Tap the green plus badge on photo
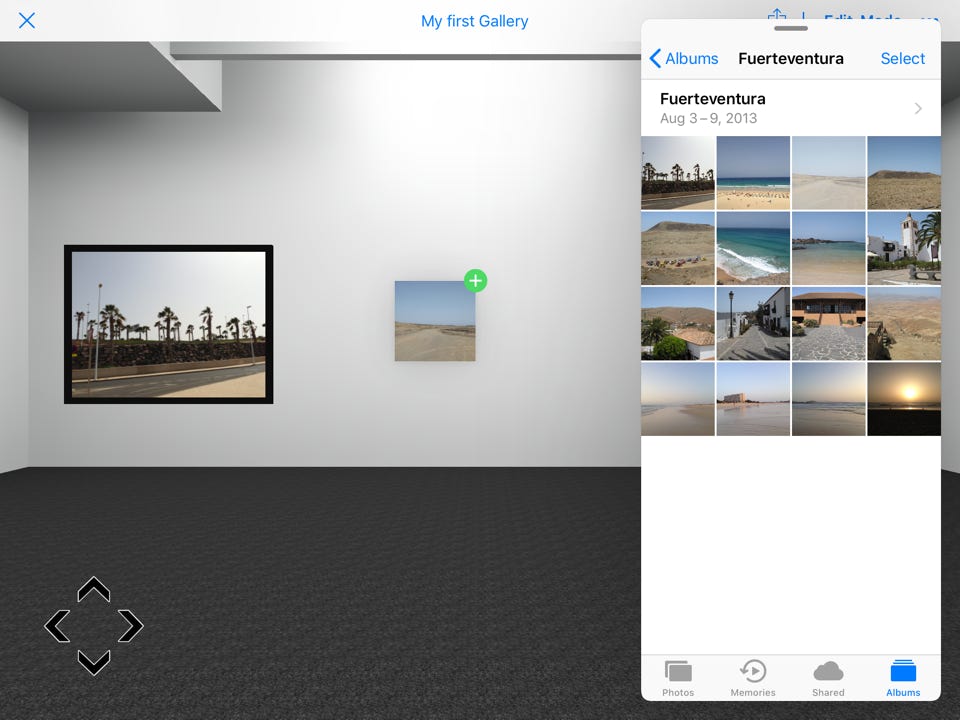 (475, 281)
